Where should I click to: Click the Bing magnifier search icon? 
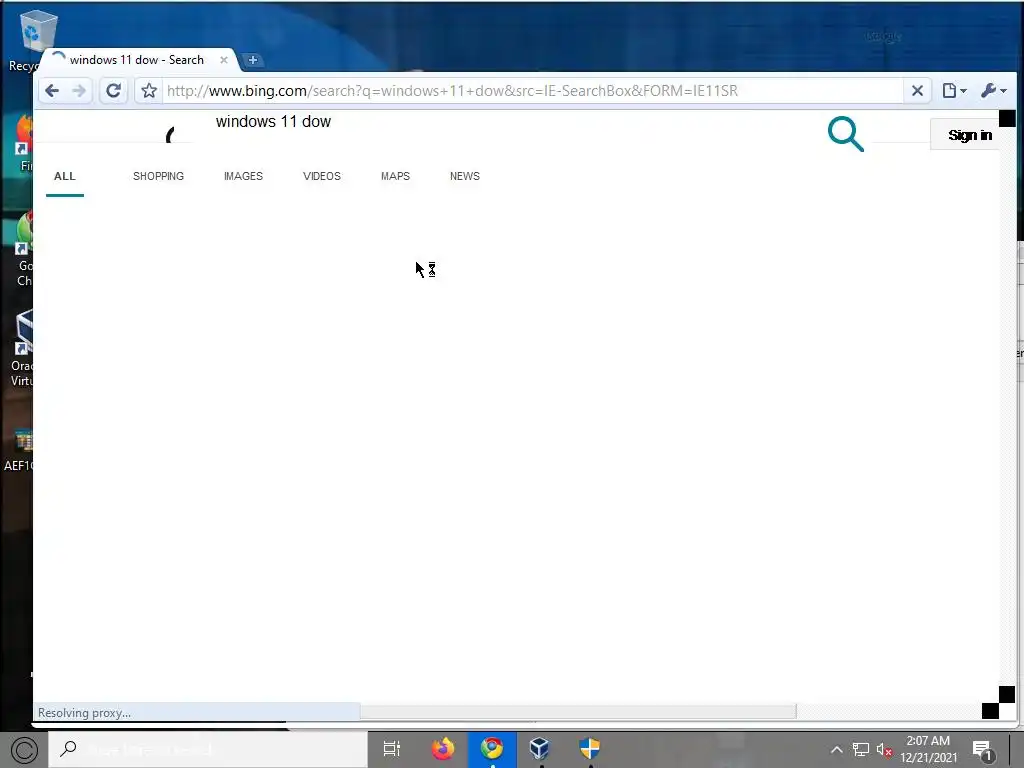coord(846,134)
